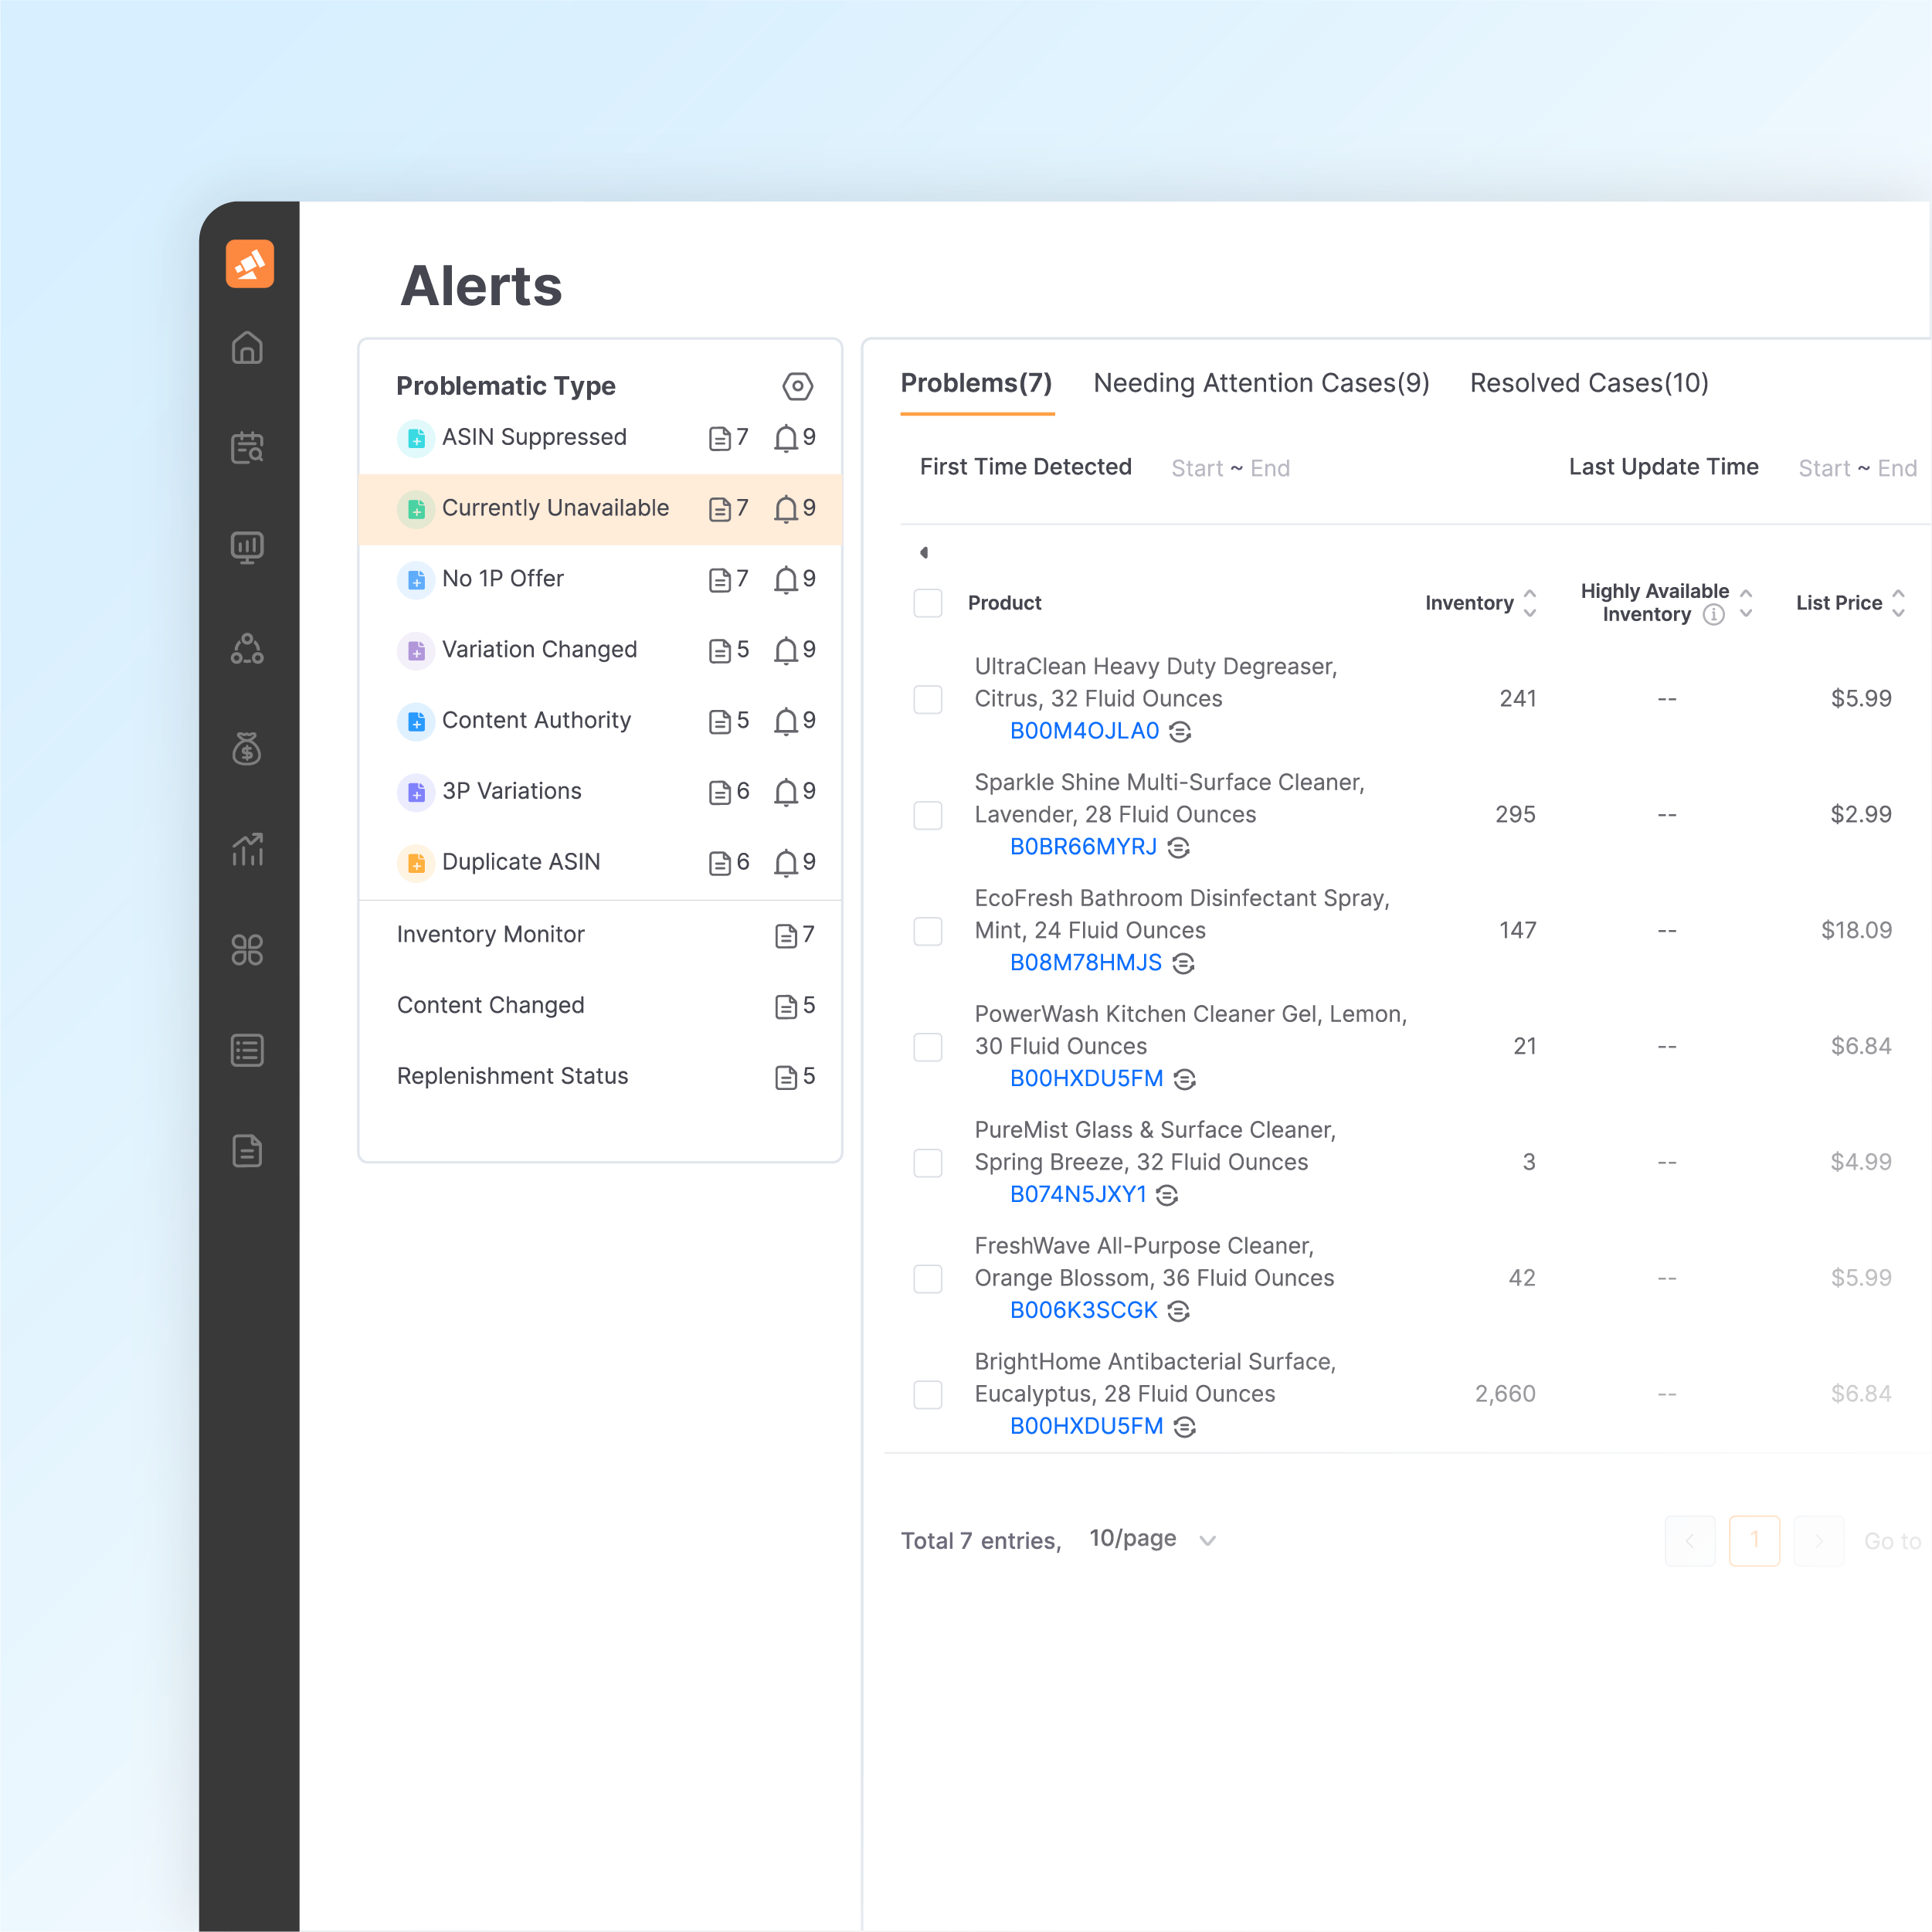Select the PowerWash Kitchen Cleaner Gel checkbox
The height and width of the screenshot is (1932, 1932).
point(927,1047)
